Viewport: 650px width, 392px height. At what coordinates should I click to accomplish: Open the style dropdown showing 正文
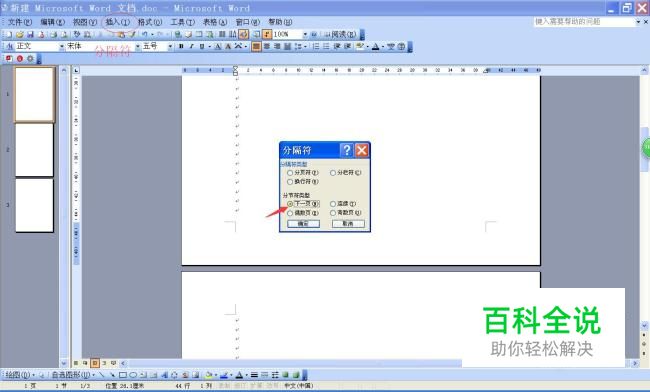pos(62,46)
